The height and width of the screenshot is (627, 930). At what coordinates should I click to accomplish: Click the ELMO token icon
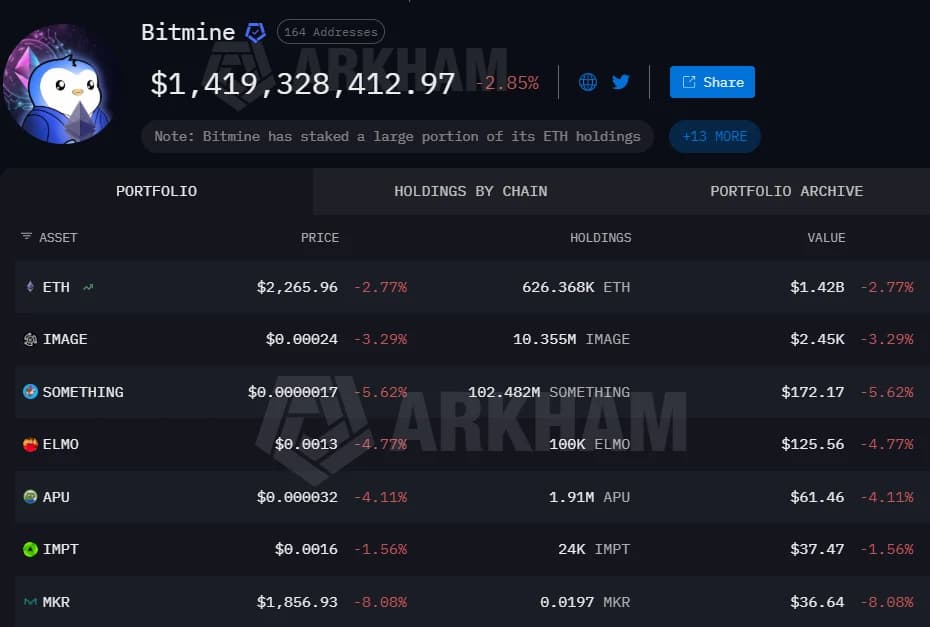pyautogui.click(x=31, y=444)
